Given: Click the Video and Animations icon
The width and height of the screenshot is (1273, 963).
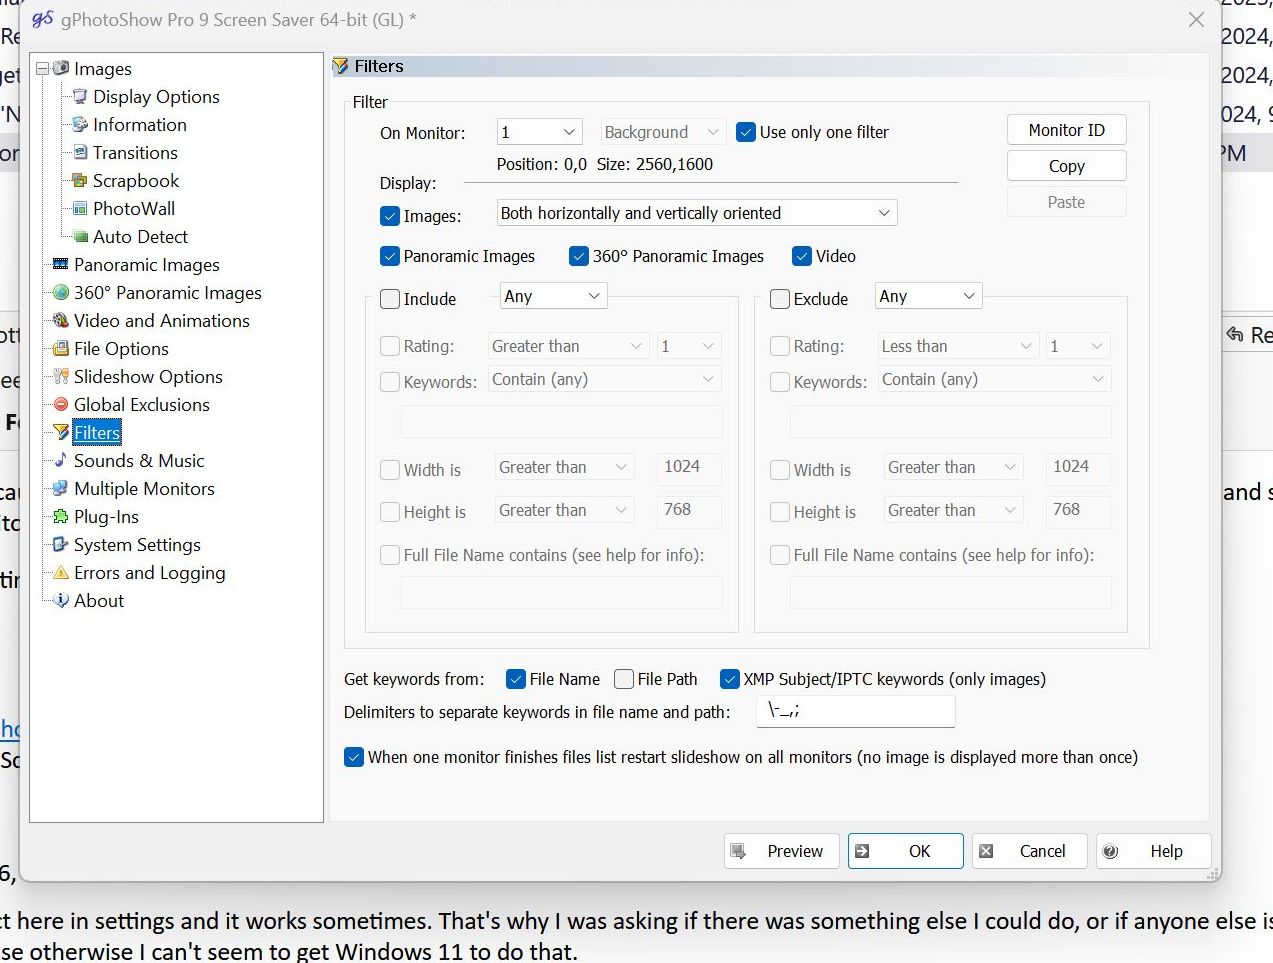Looking at the screenshot, I should click(x=61, y=320).
